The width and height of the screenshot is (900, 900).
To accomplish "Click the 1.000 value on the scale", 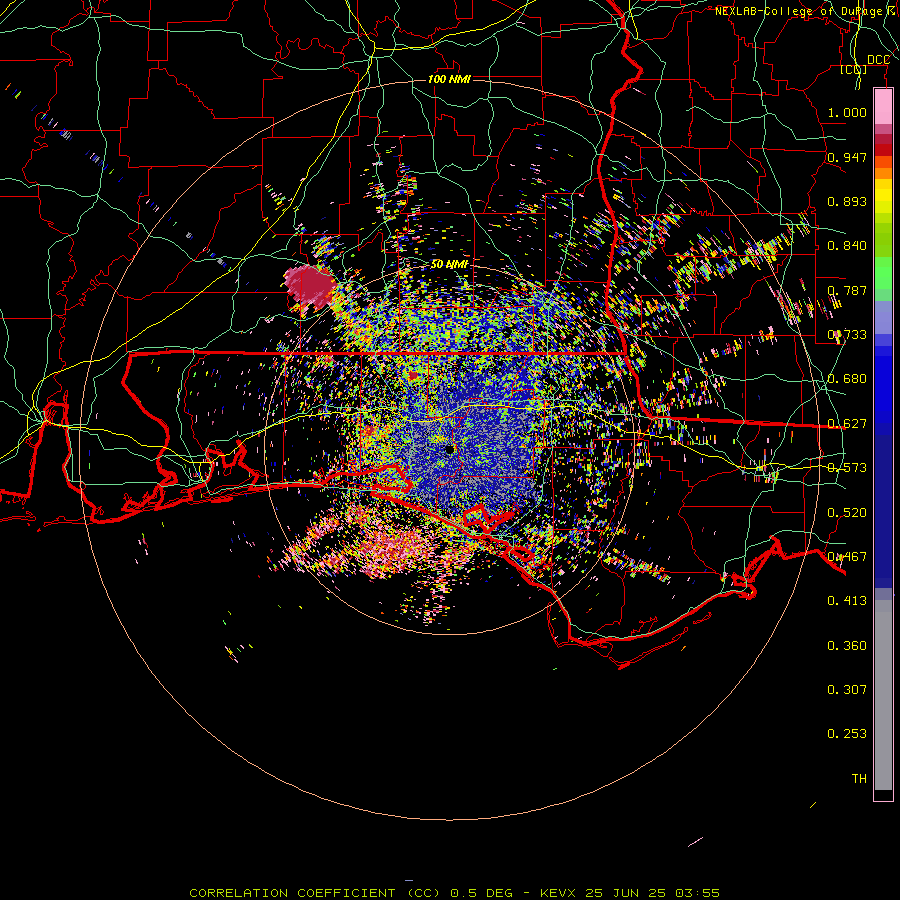I will tap(847, 112).
